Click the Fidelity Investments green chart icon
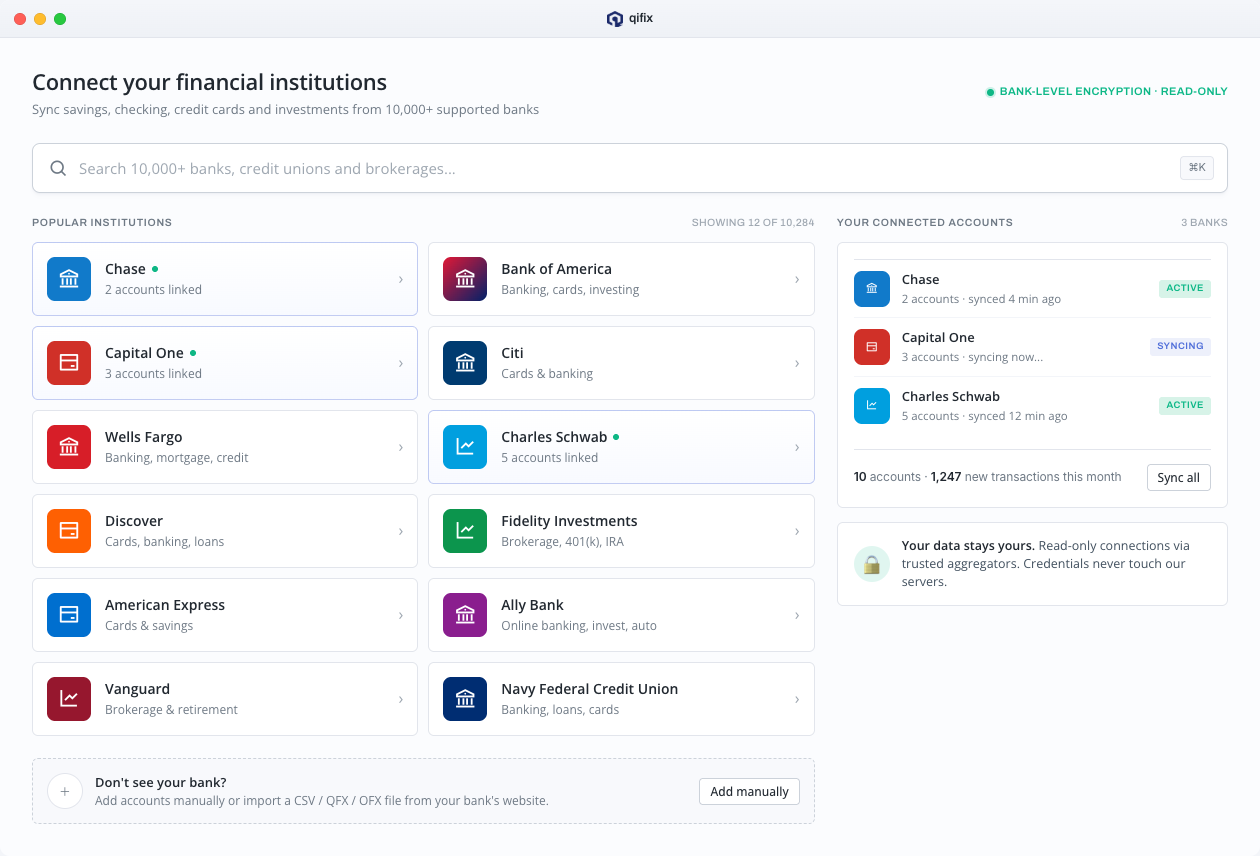1260x856 pixels. coord(465,531)
